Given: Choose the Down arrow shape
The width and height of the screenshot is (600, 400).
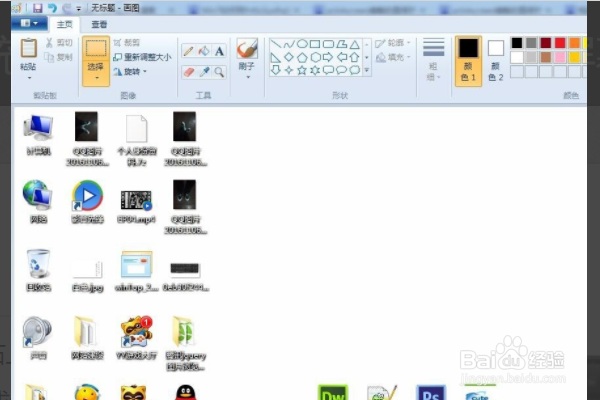Looking at the screenshot, I should (276, 70).
